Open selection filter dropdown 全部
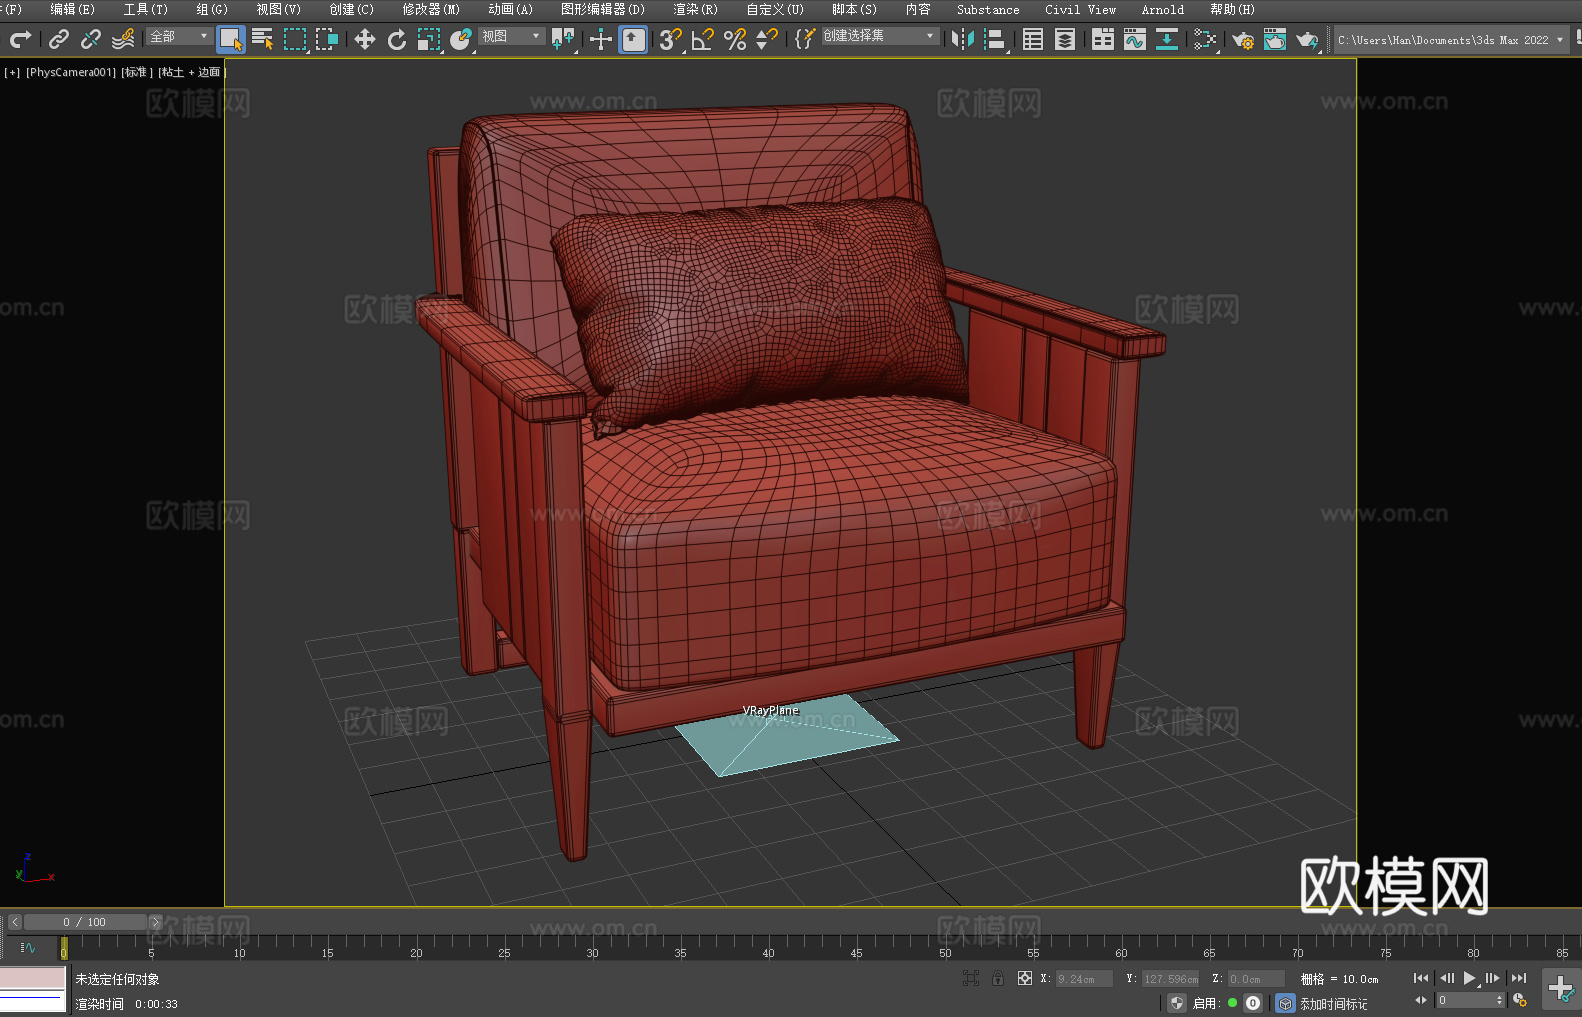This screenshot has width=1582, height=1017. (x=179, y=36)
